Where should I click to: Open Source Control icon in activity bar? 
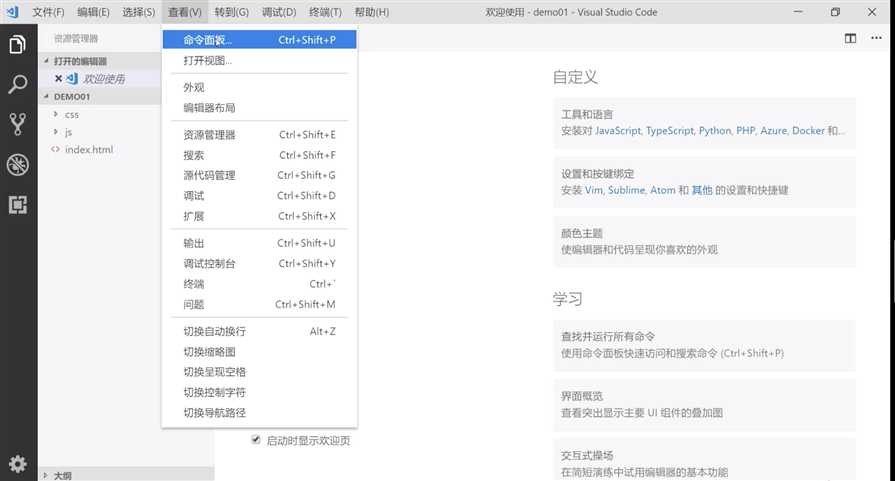click(x=18, y=124)
